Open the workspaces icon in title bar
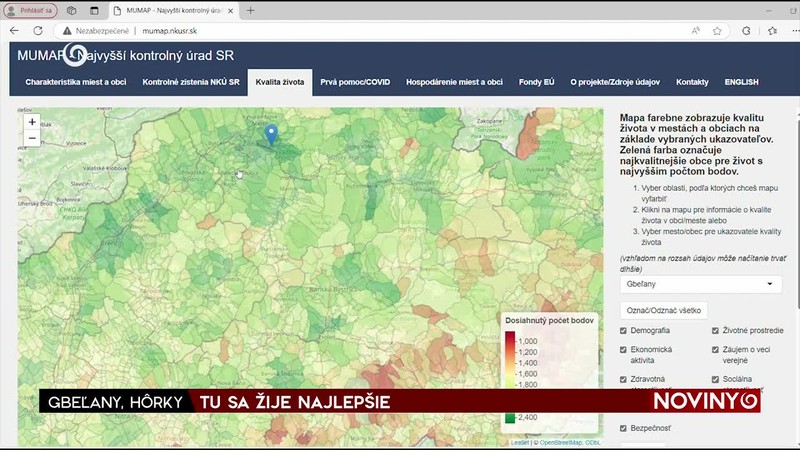 point(71,10)
